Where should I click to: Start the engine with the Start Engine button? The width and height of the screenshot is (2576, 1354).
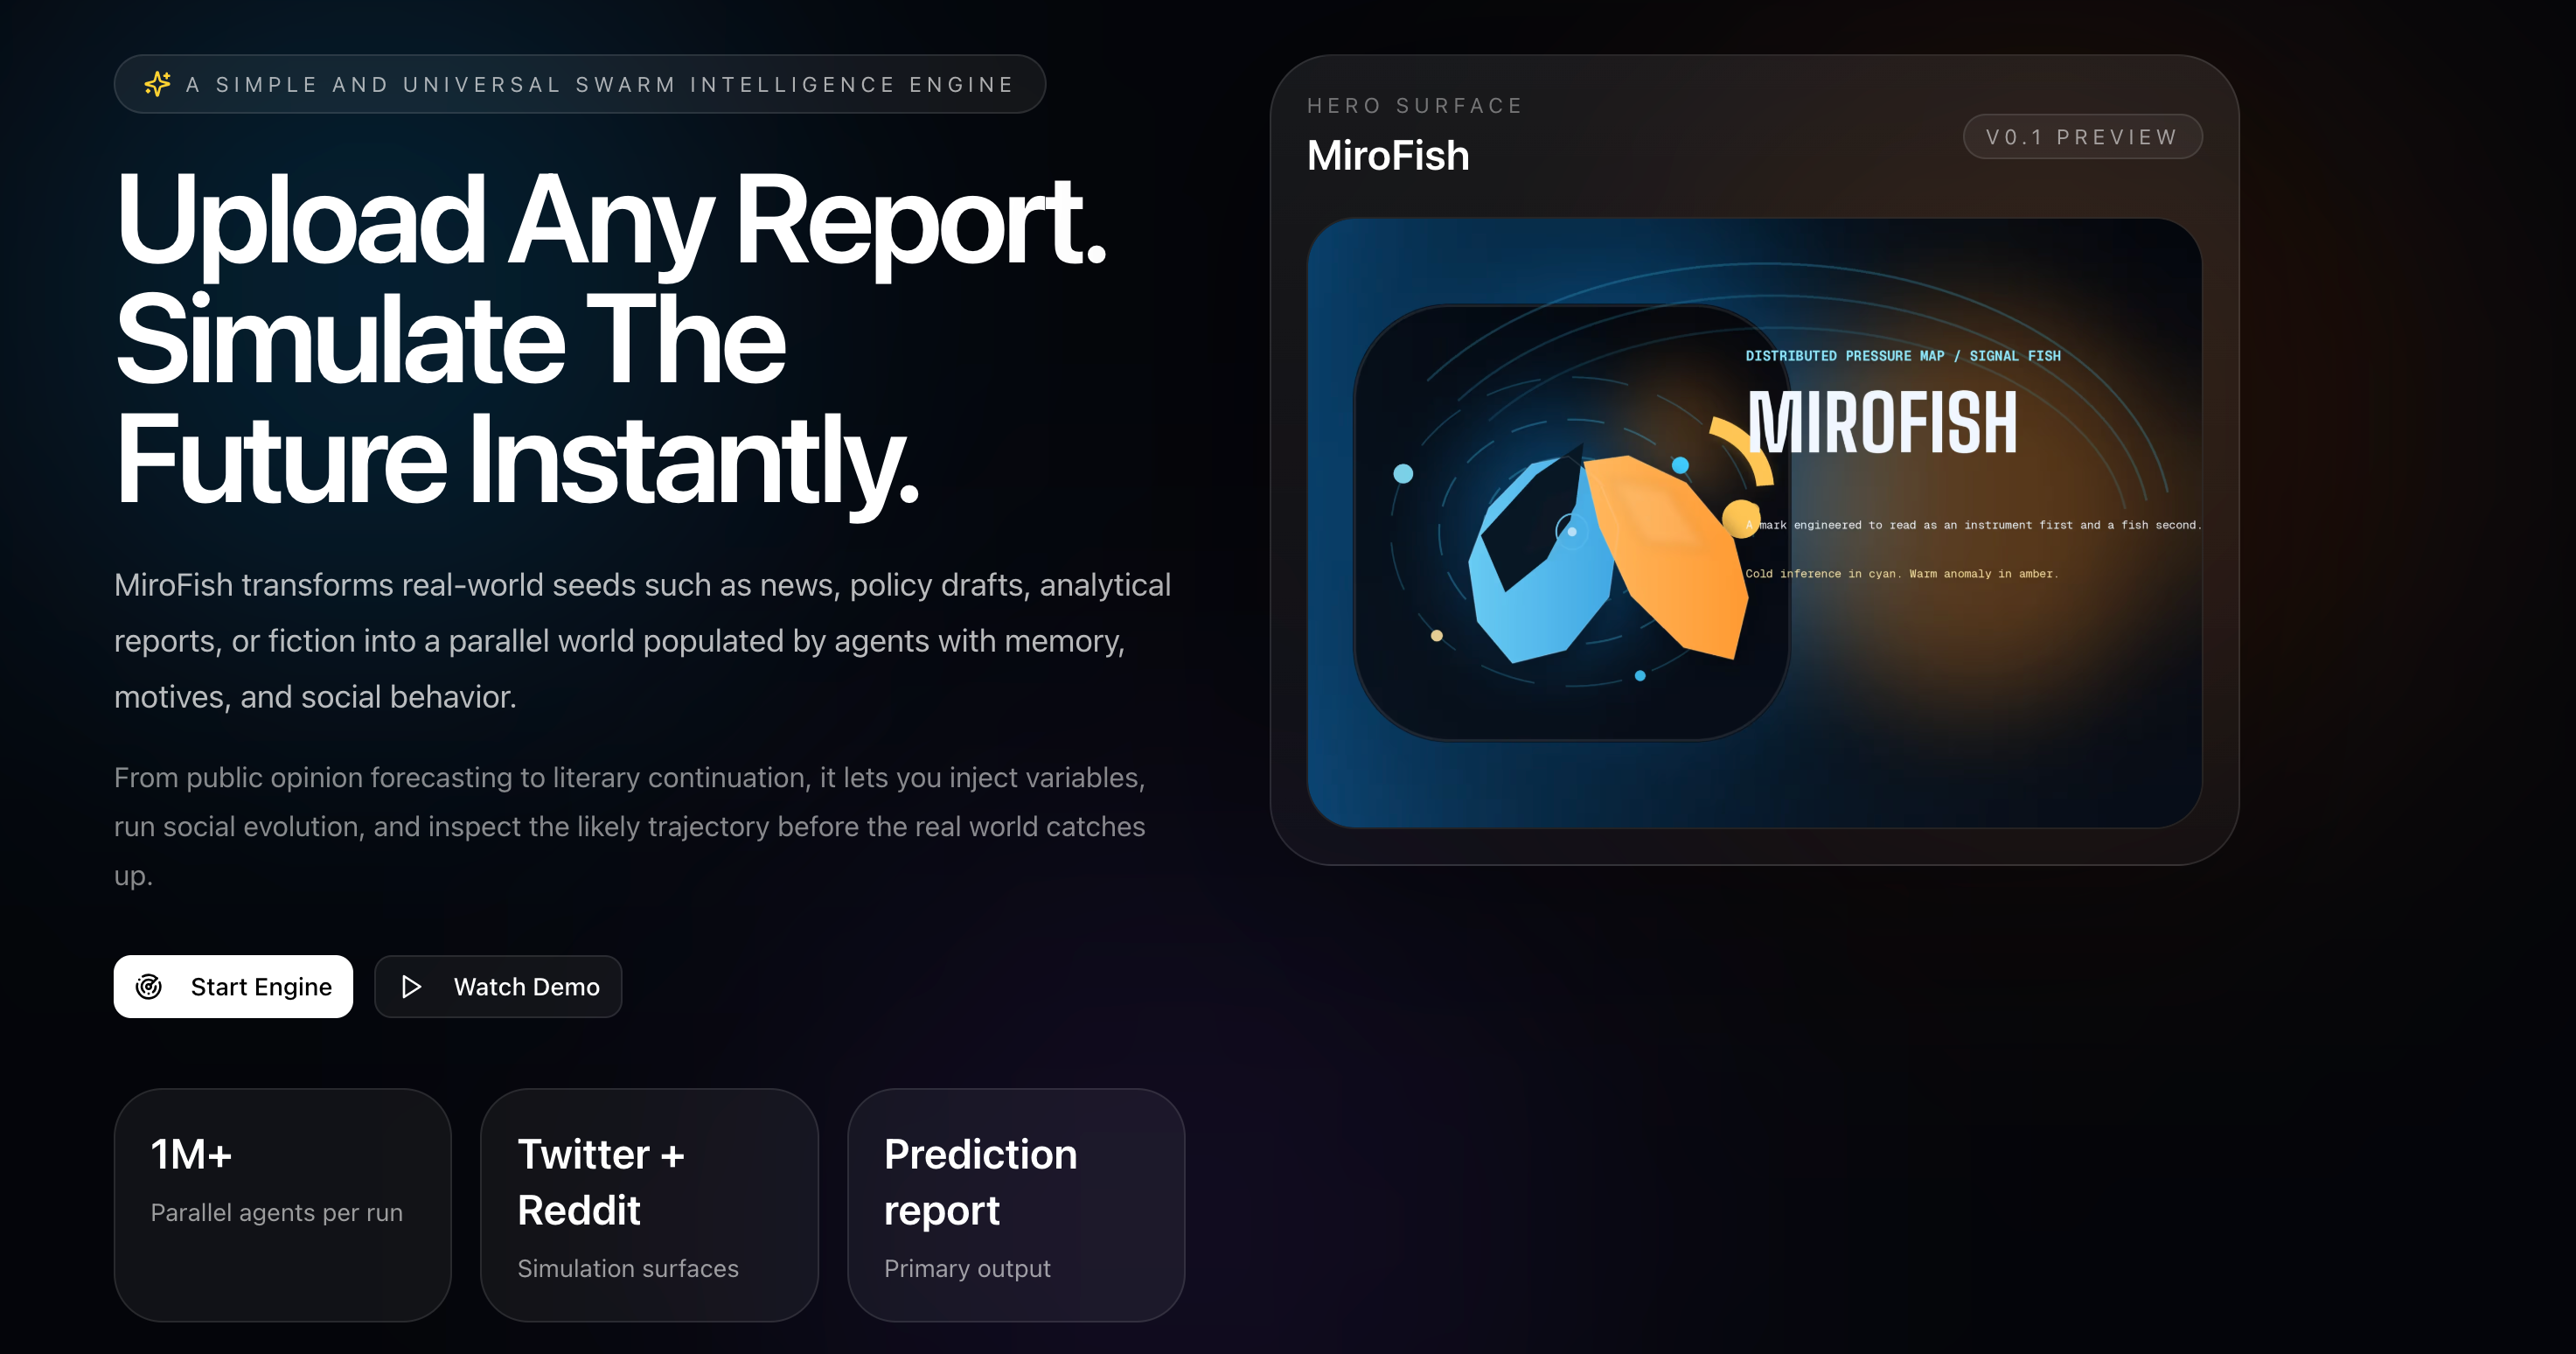pyautogui.click(x=233, y=987)
